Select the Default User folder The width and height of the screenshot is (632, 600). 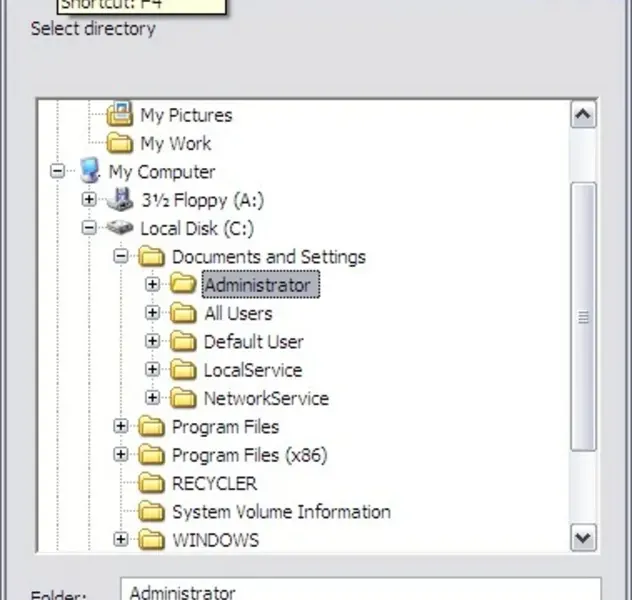[253, 342]
